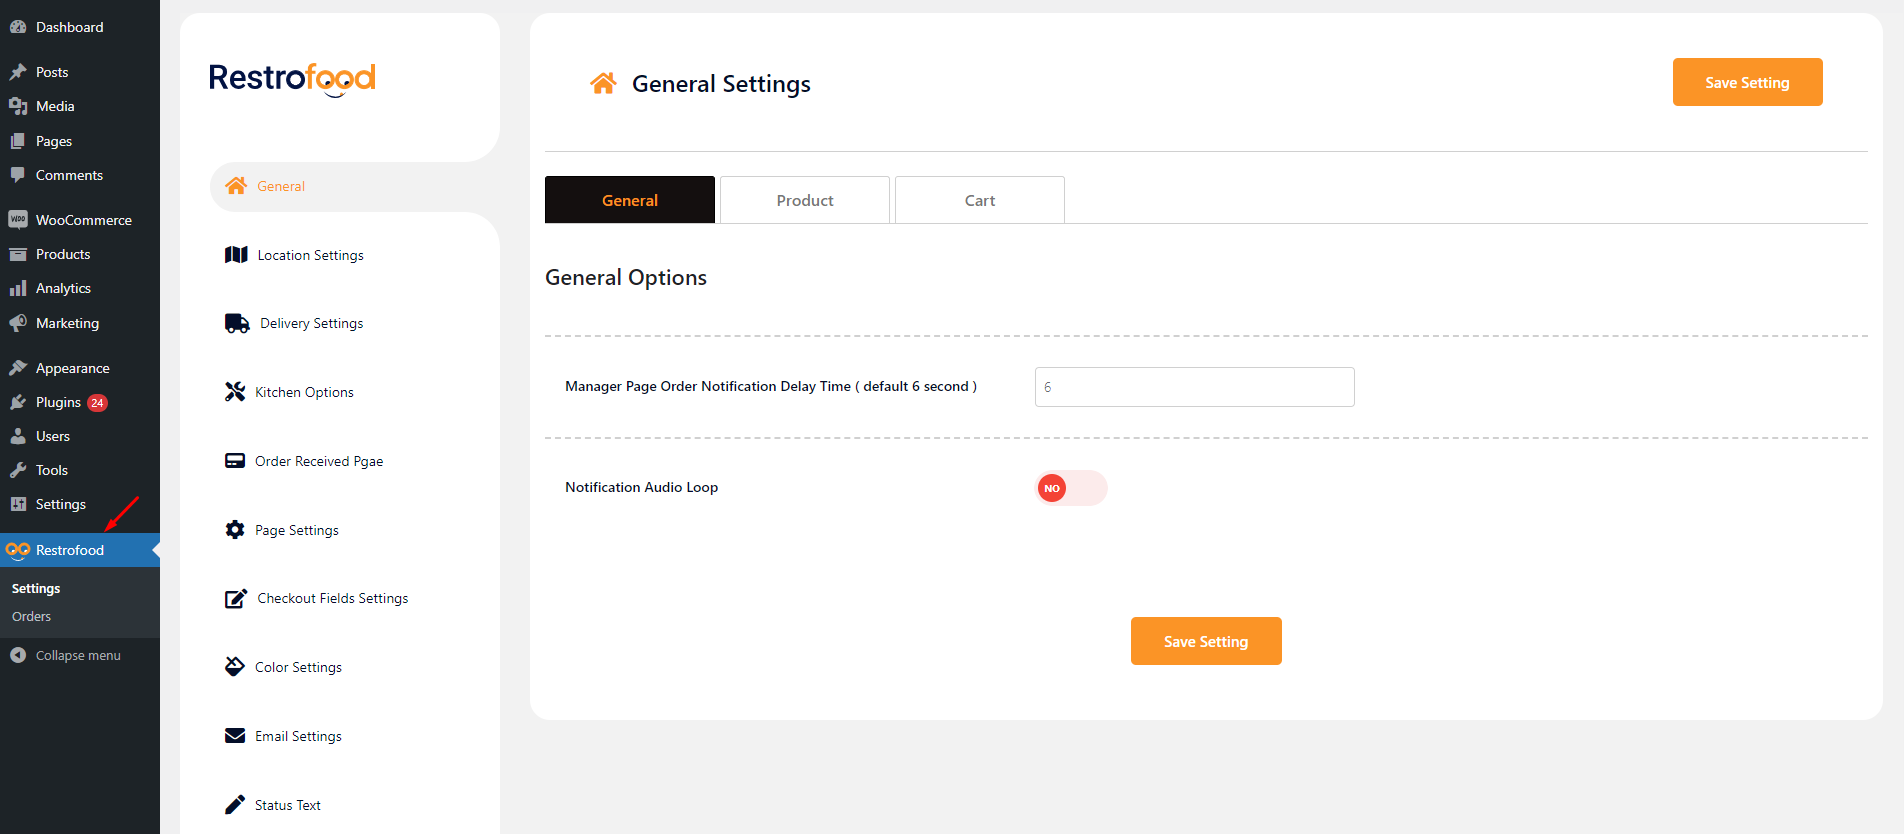Image resolution: width=1904 pixels, height=834 pixels.
Task: Click the Status Text pencil icon
Action: pyautogui.click(x=235, y=805)
